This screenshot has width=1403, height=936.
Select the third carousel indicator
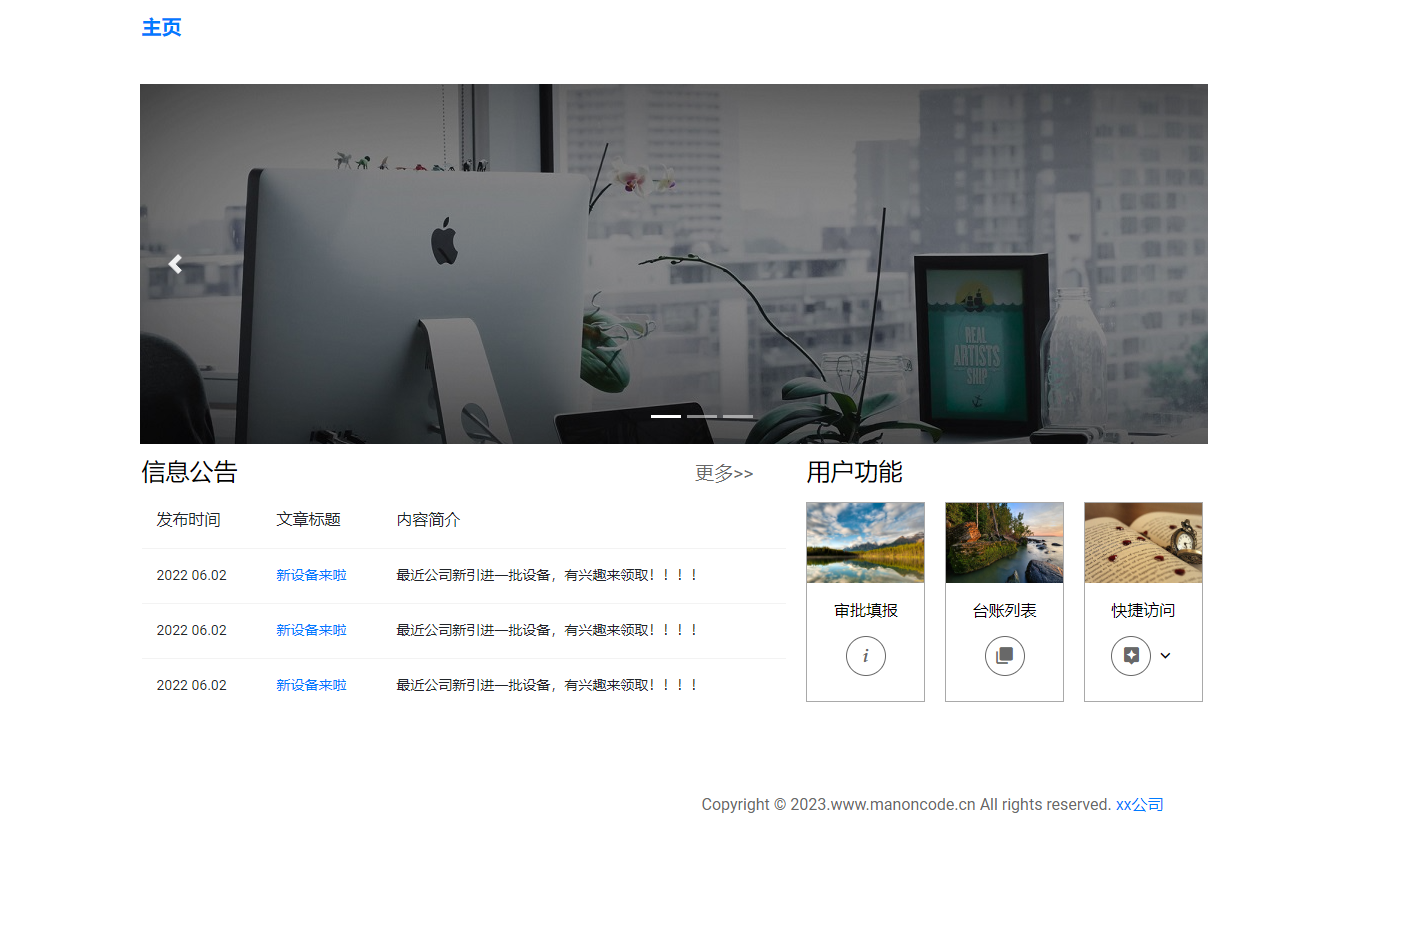[738, 416]
